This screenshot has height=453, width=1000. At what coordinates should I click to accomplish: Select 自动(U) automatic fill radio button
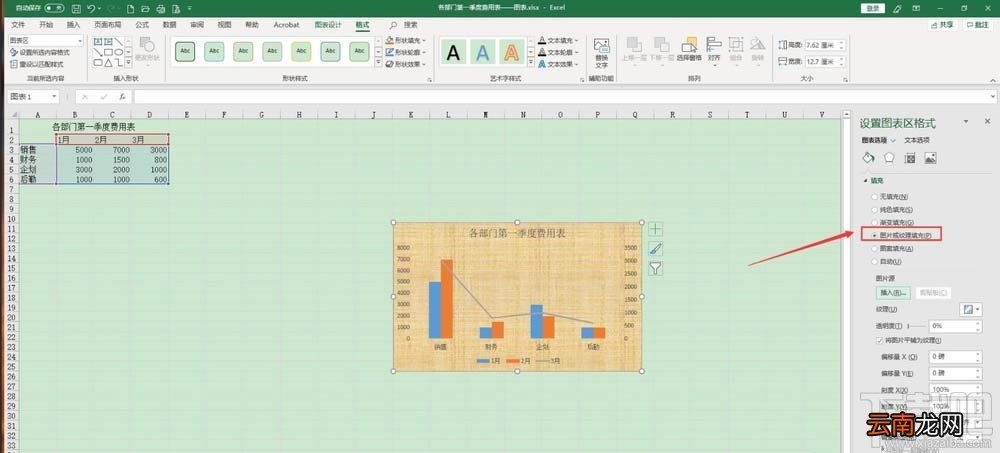874,262
